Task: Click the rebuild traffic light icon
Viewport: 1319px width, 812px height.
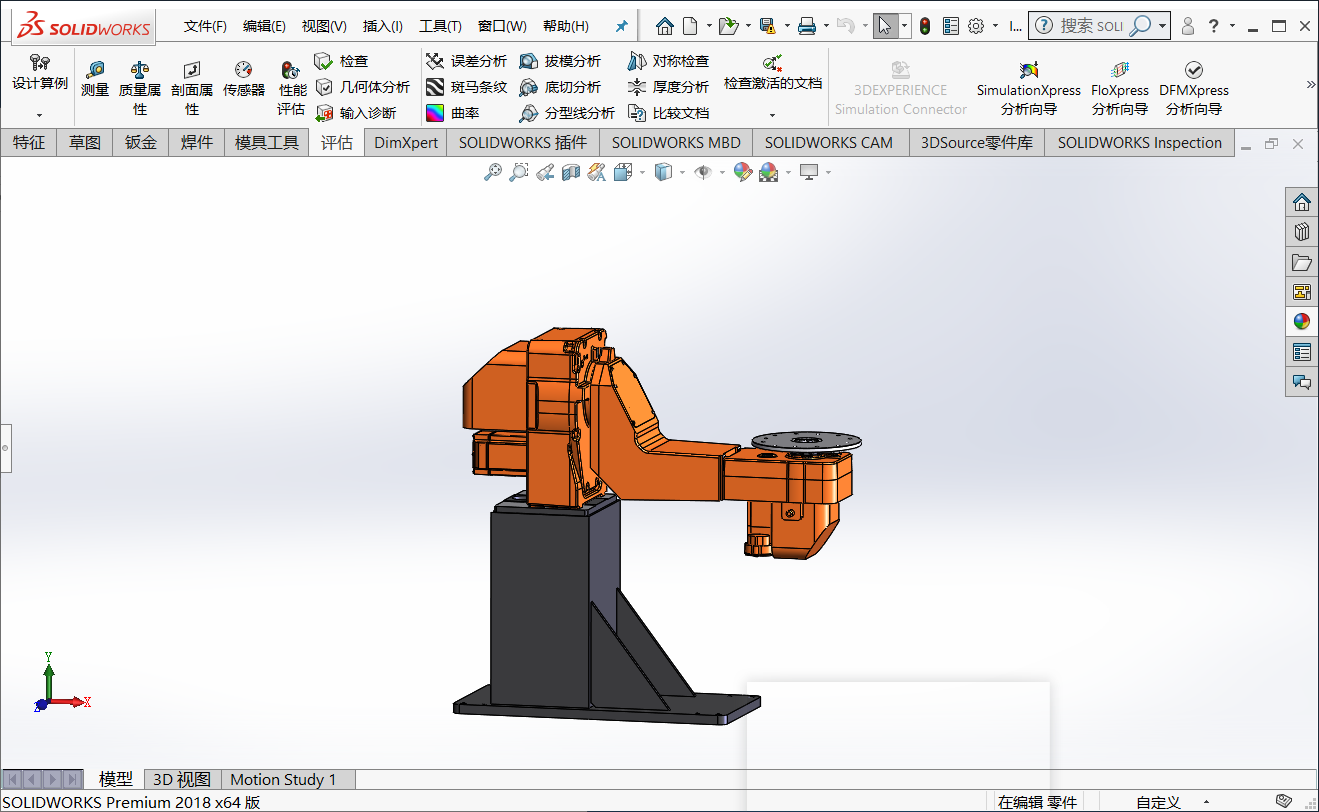Action: click(925, 26)
